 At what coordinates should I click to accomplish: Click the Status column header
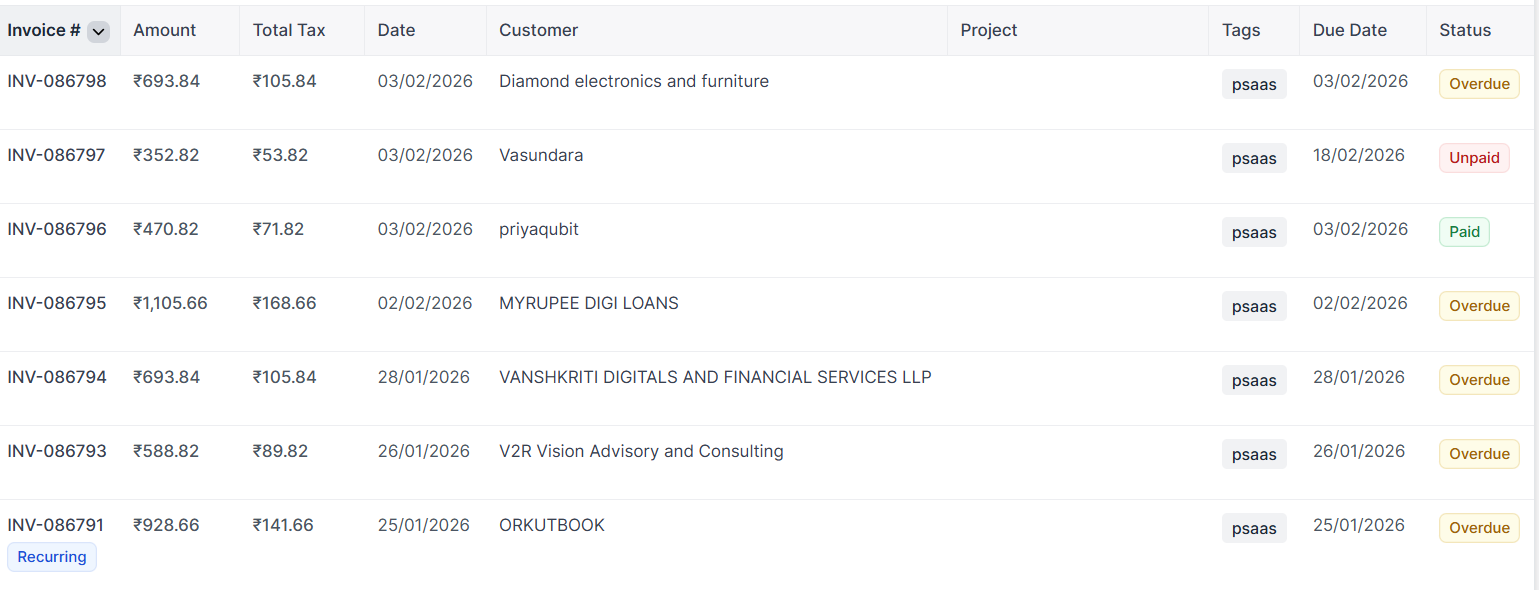pos(1465,30)
